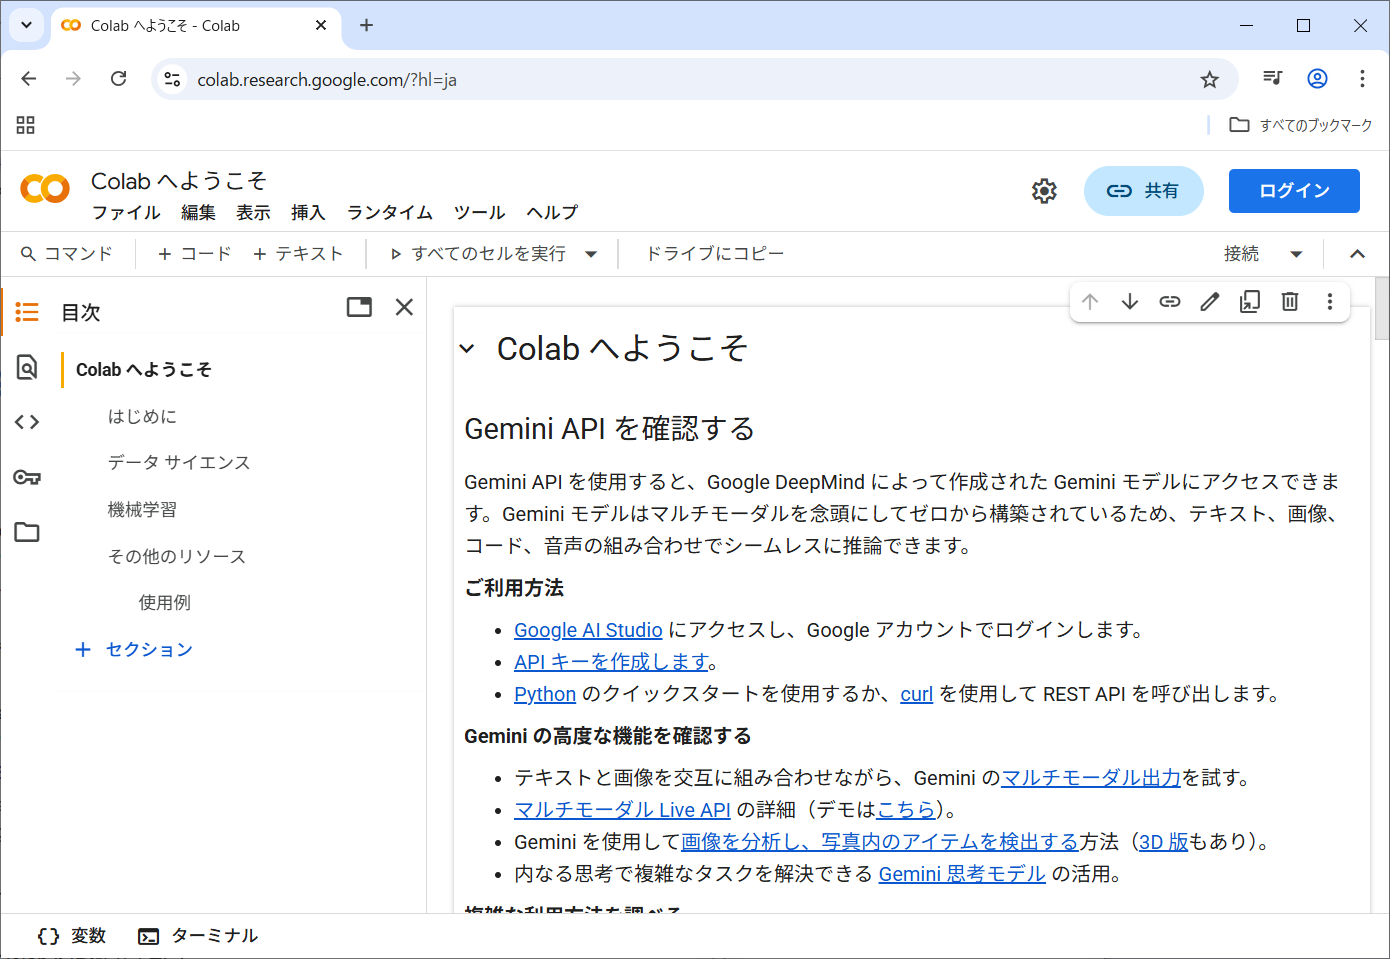The image size is (1390, 959).
Task: Collapse the Colab へようこそ section
Action: pyautogui.click(x=467, y=349)
